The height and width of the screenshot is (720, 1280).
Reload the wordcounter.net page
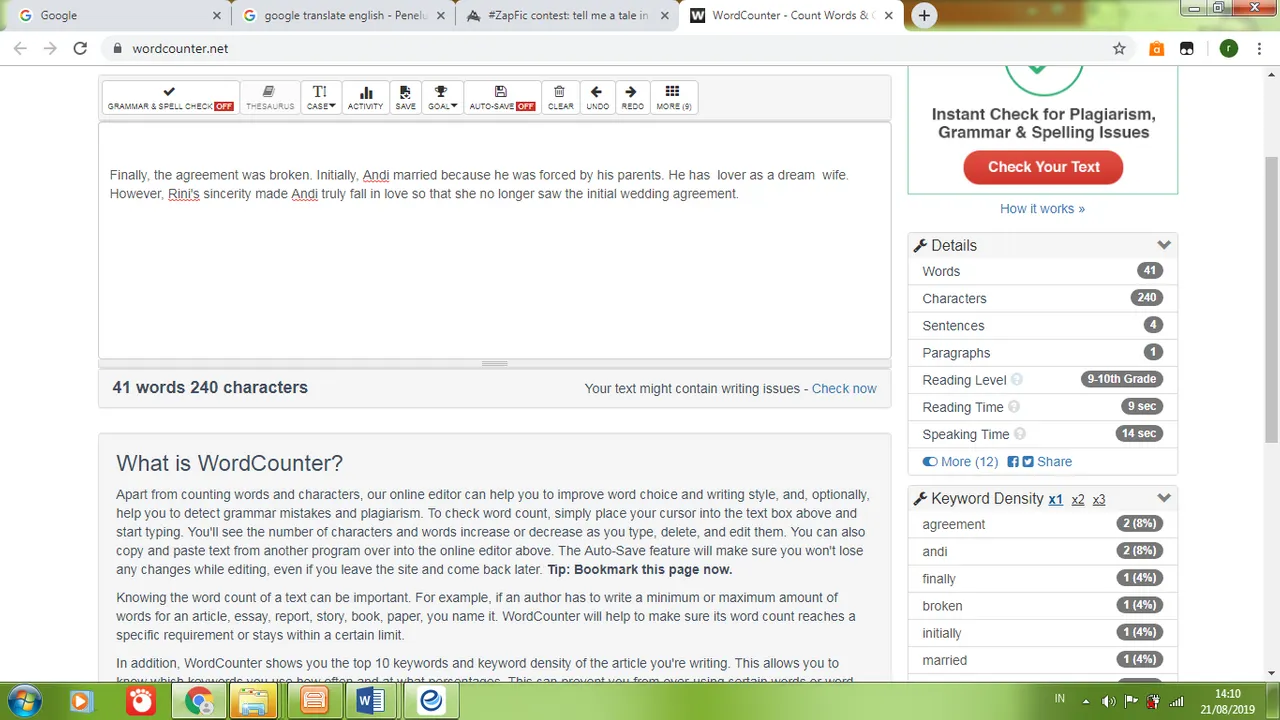tap(80, 48)
